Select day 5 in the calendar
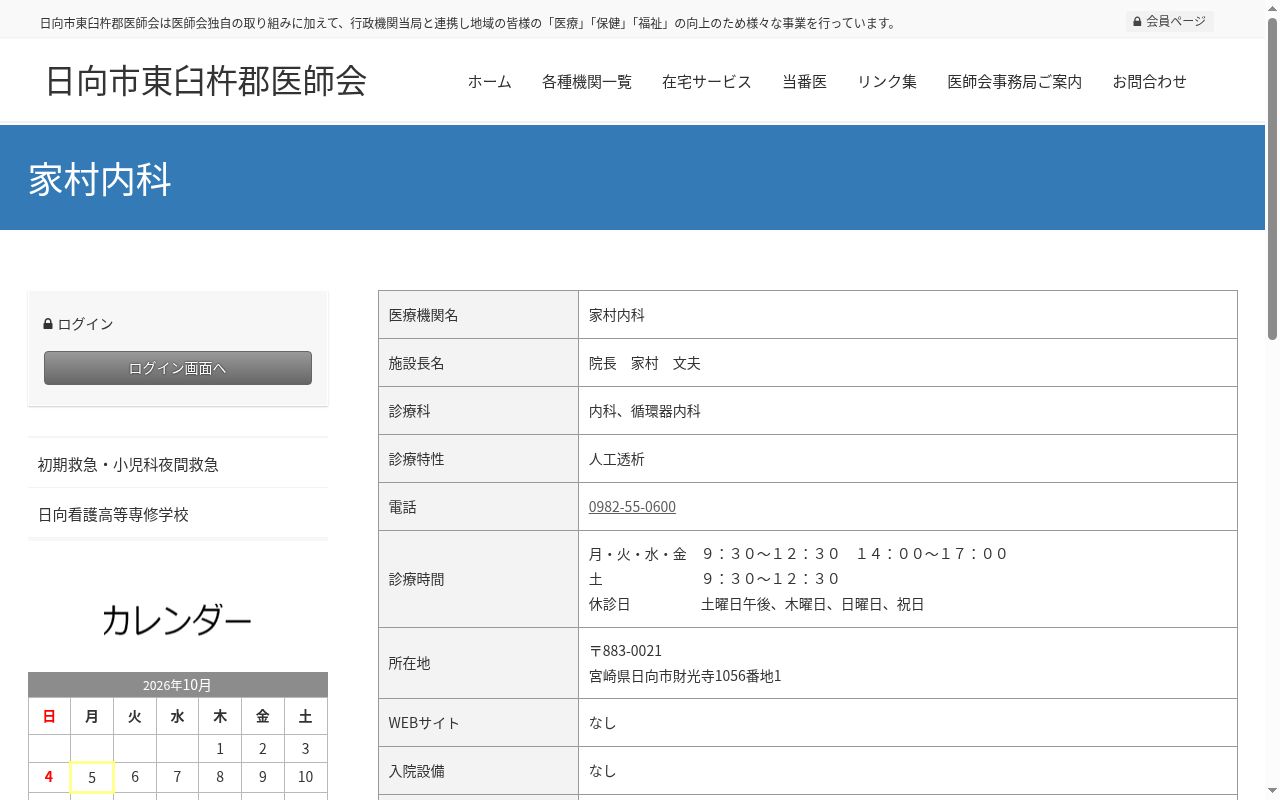 pos(92,777)
